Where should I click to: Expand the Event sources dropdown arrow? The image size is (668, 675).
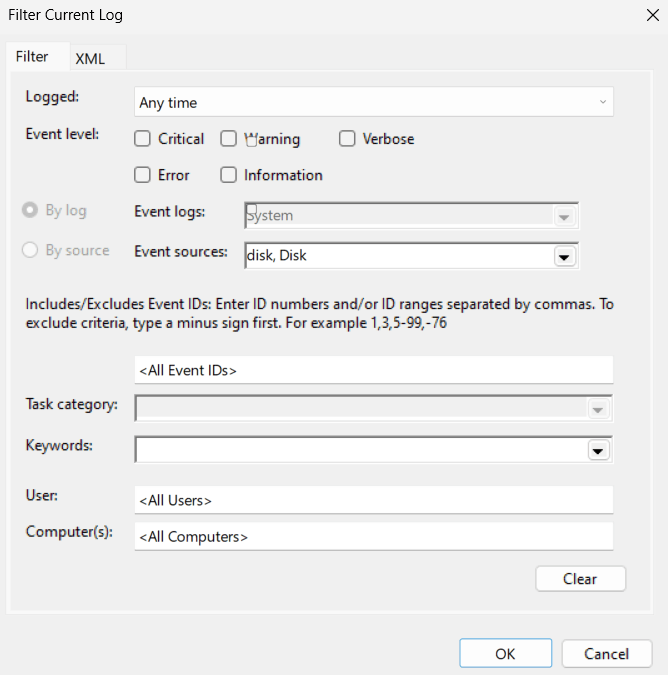(564, 257)
